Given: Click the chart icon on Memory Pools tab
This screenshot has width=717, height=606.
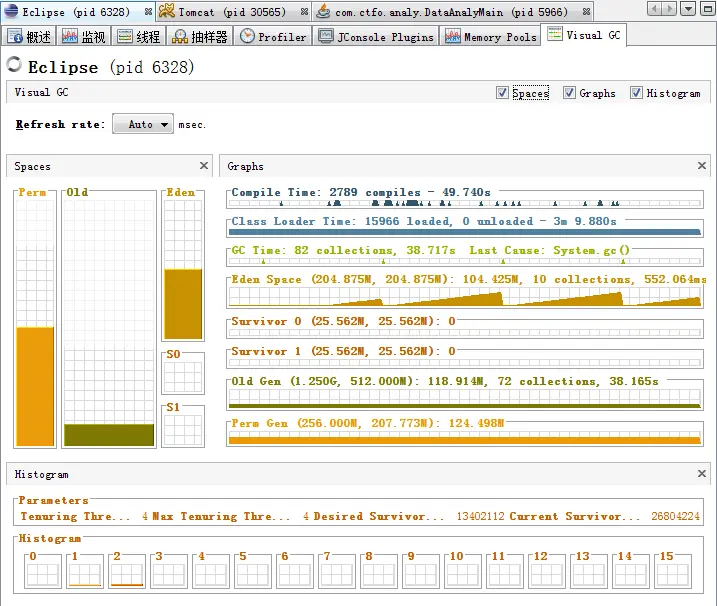Looking at the screenshot, I should pyautogui.click(x=453, y=36).
